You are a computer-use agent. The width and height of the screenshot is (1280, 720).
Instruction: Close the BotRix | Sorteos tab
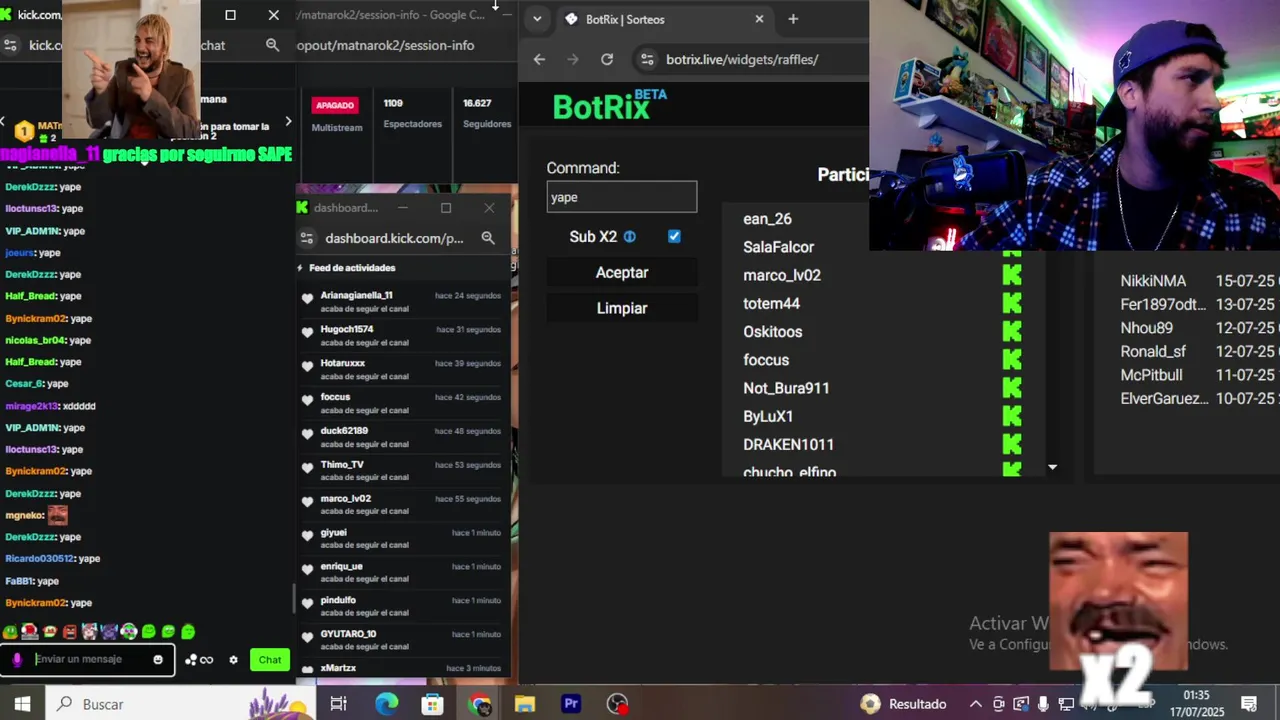click(x=759, y=19)
